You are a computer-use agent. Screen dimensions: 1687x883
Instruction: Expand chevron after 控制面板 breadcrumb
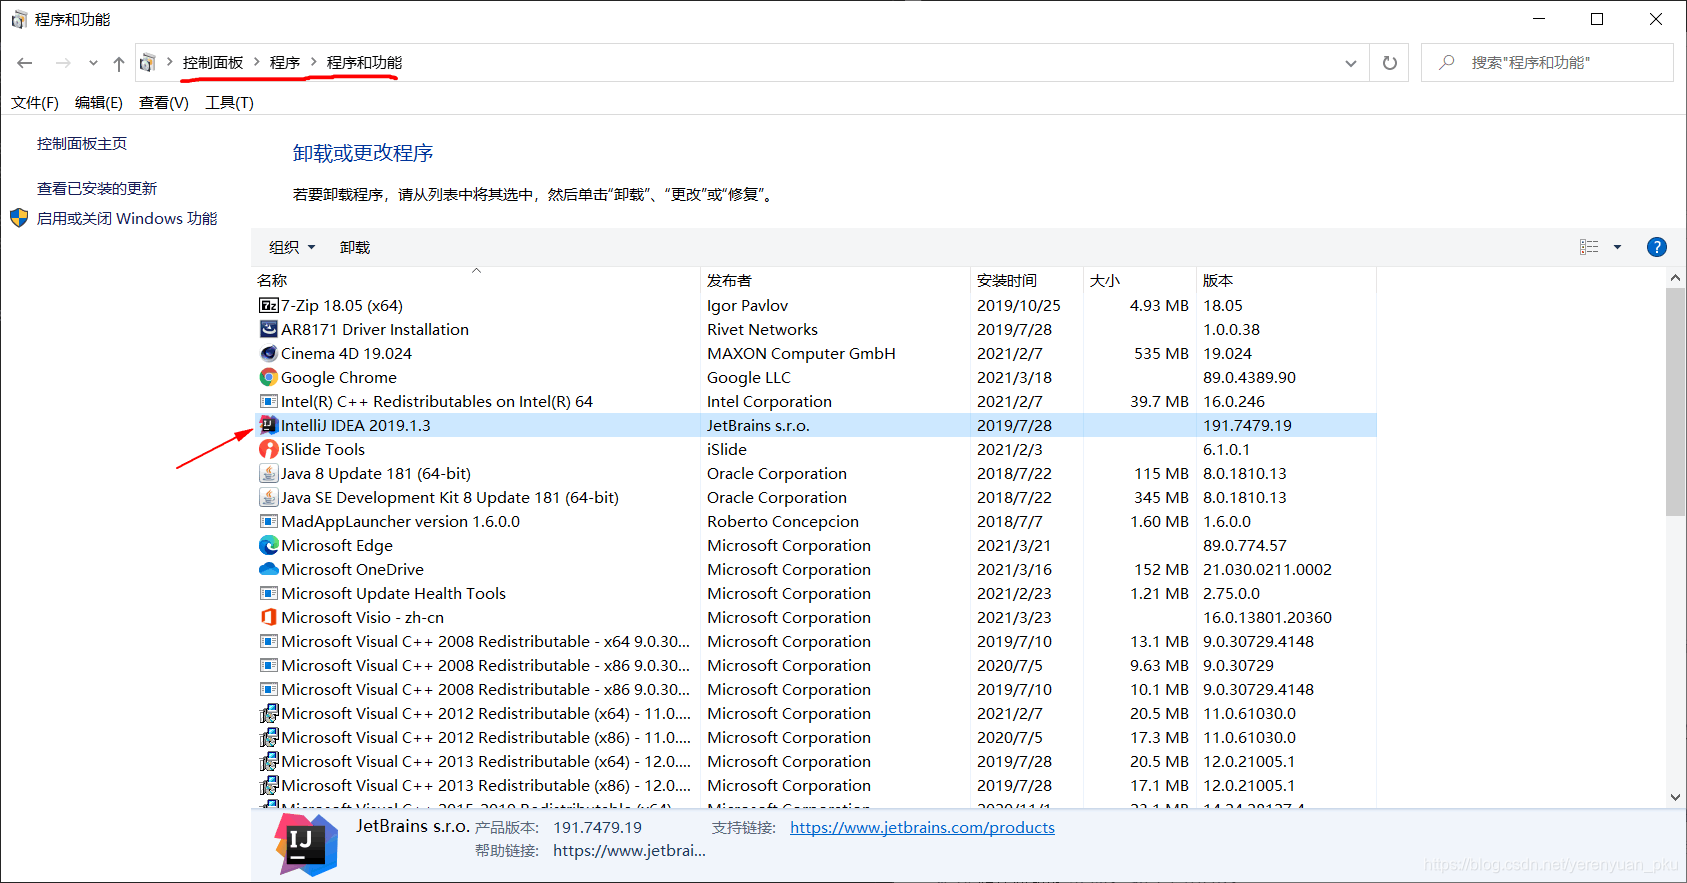[257, 62]
